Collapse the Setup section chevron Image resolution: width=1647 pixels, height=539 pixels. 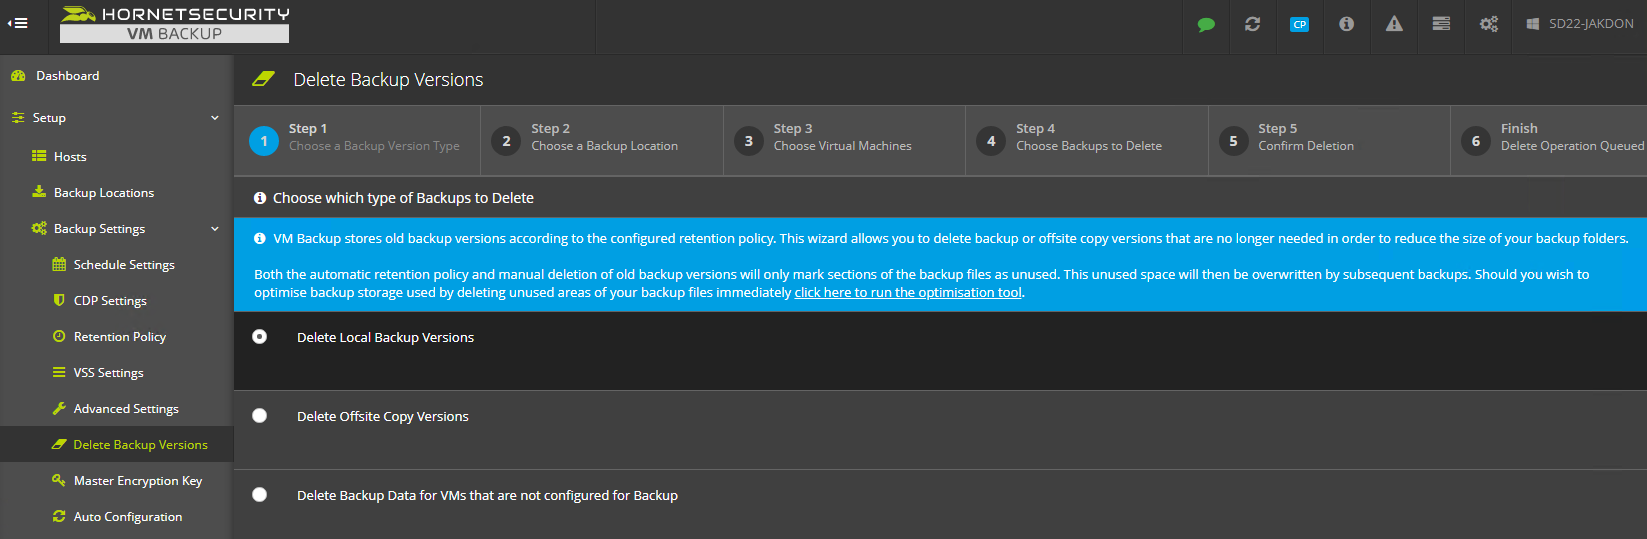click(215, 118)
